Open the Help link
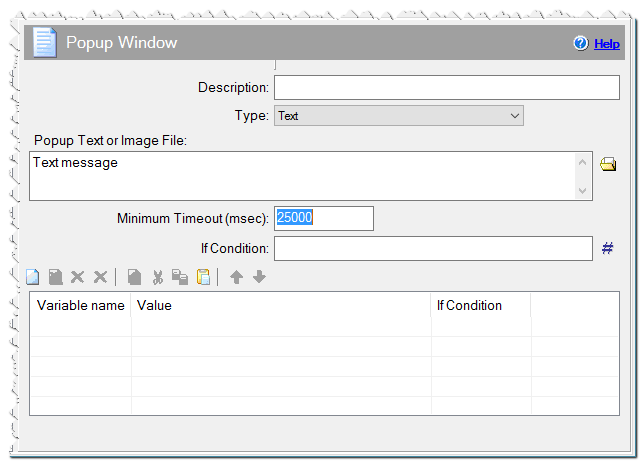Screen dimensions: 640x461 607,44
